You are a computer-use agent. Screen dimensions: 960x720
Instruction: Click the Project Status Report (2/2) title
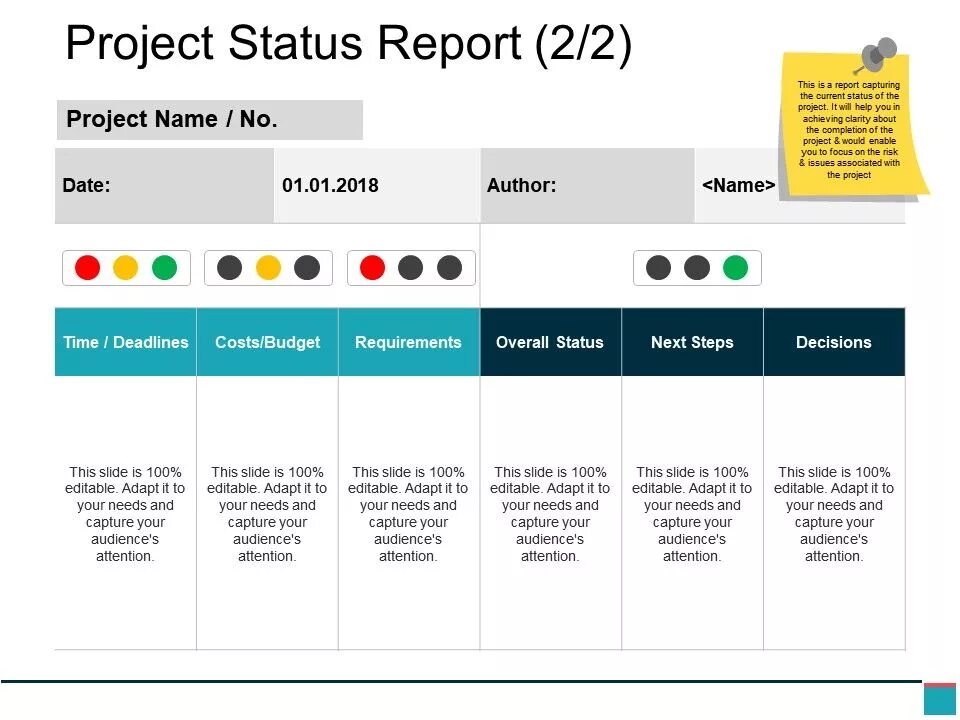point(348,43)
